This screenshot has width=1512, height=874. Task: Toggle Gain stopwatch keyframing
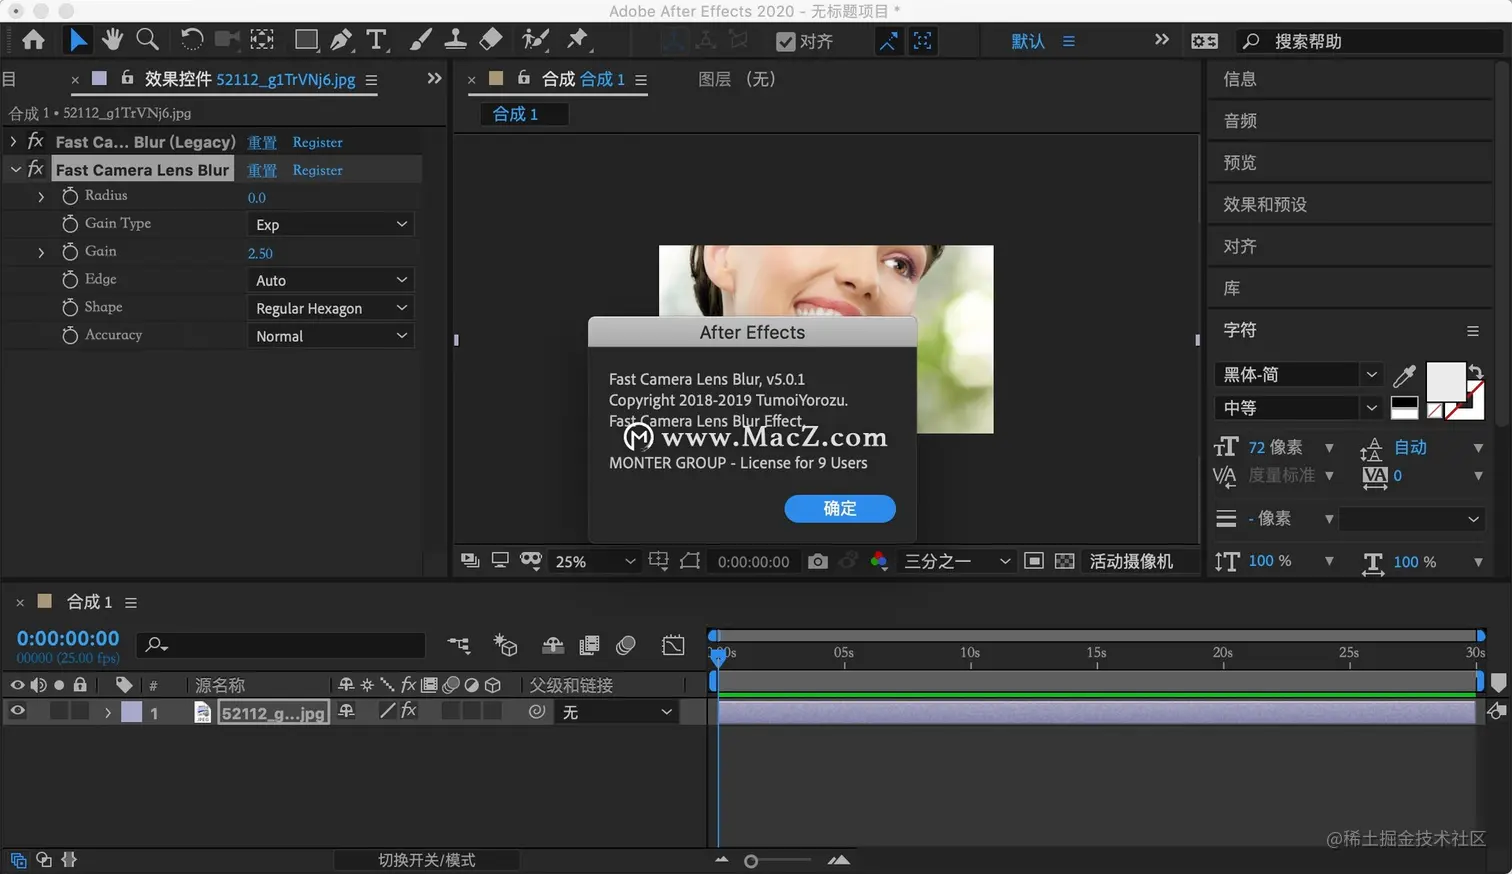point(70,252)
